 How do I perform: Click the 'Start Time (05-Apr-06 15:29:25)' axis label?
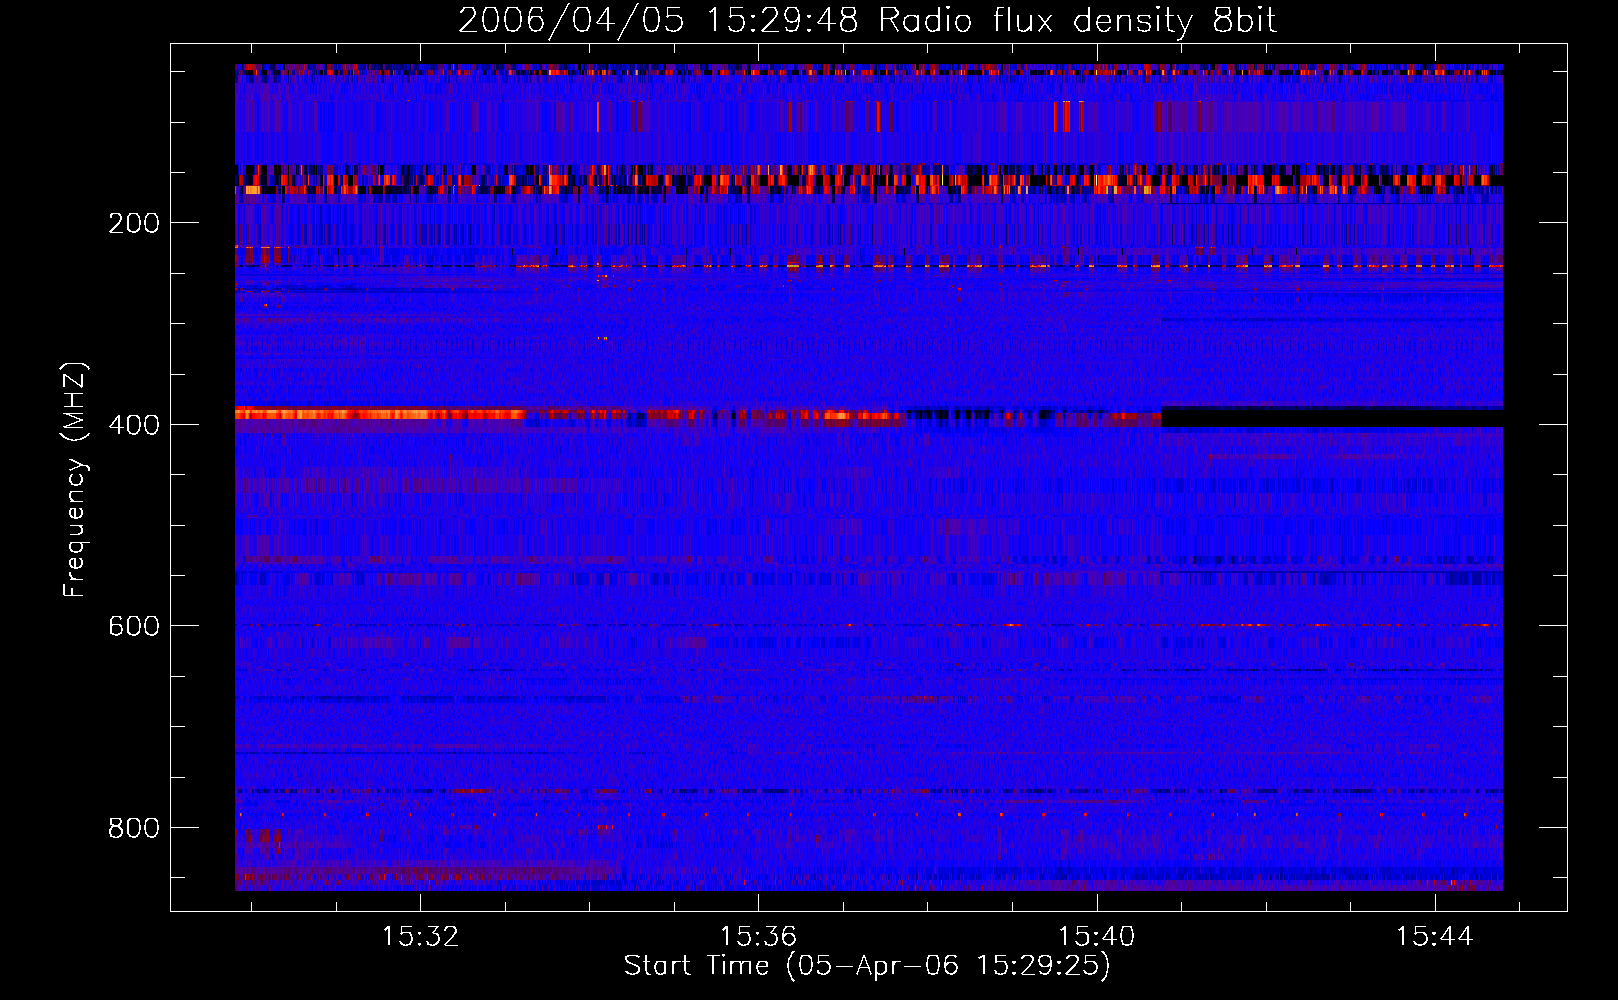(x=867, y=965)
